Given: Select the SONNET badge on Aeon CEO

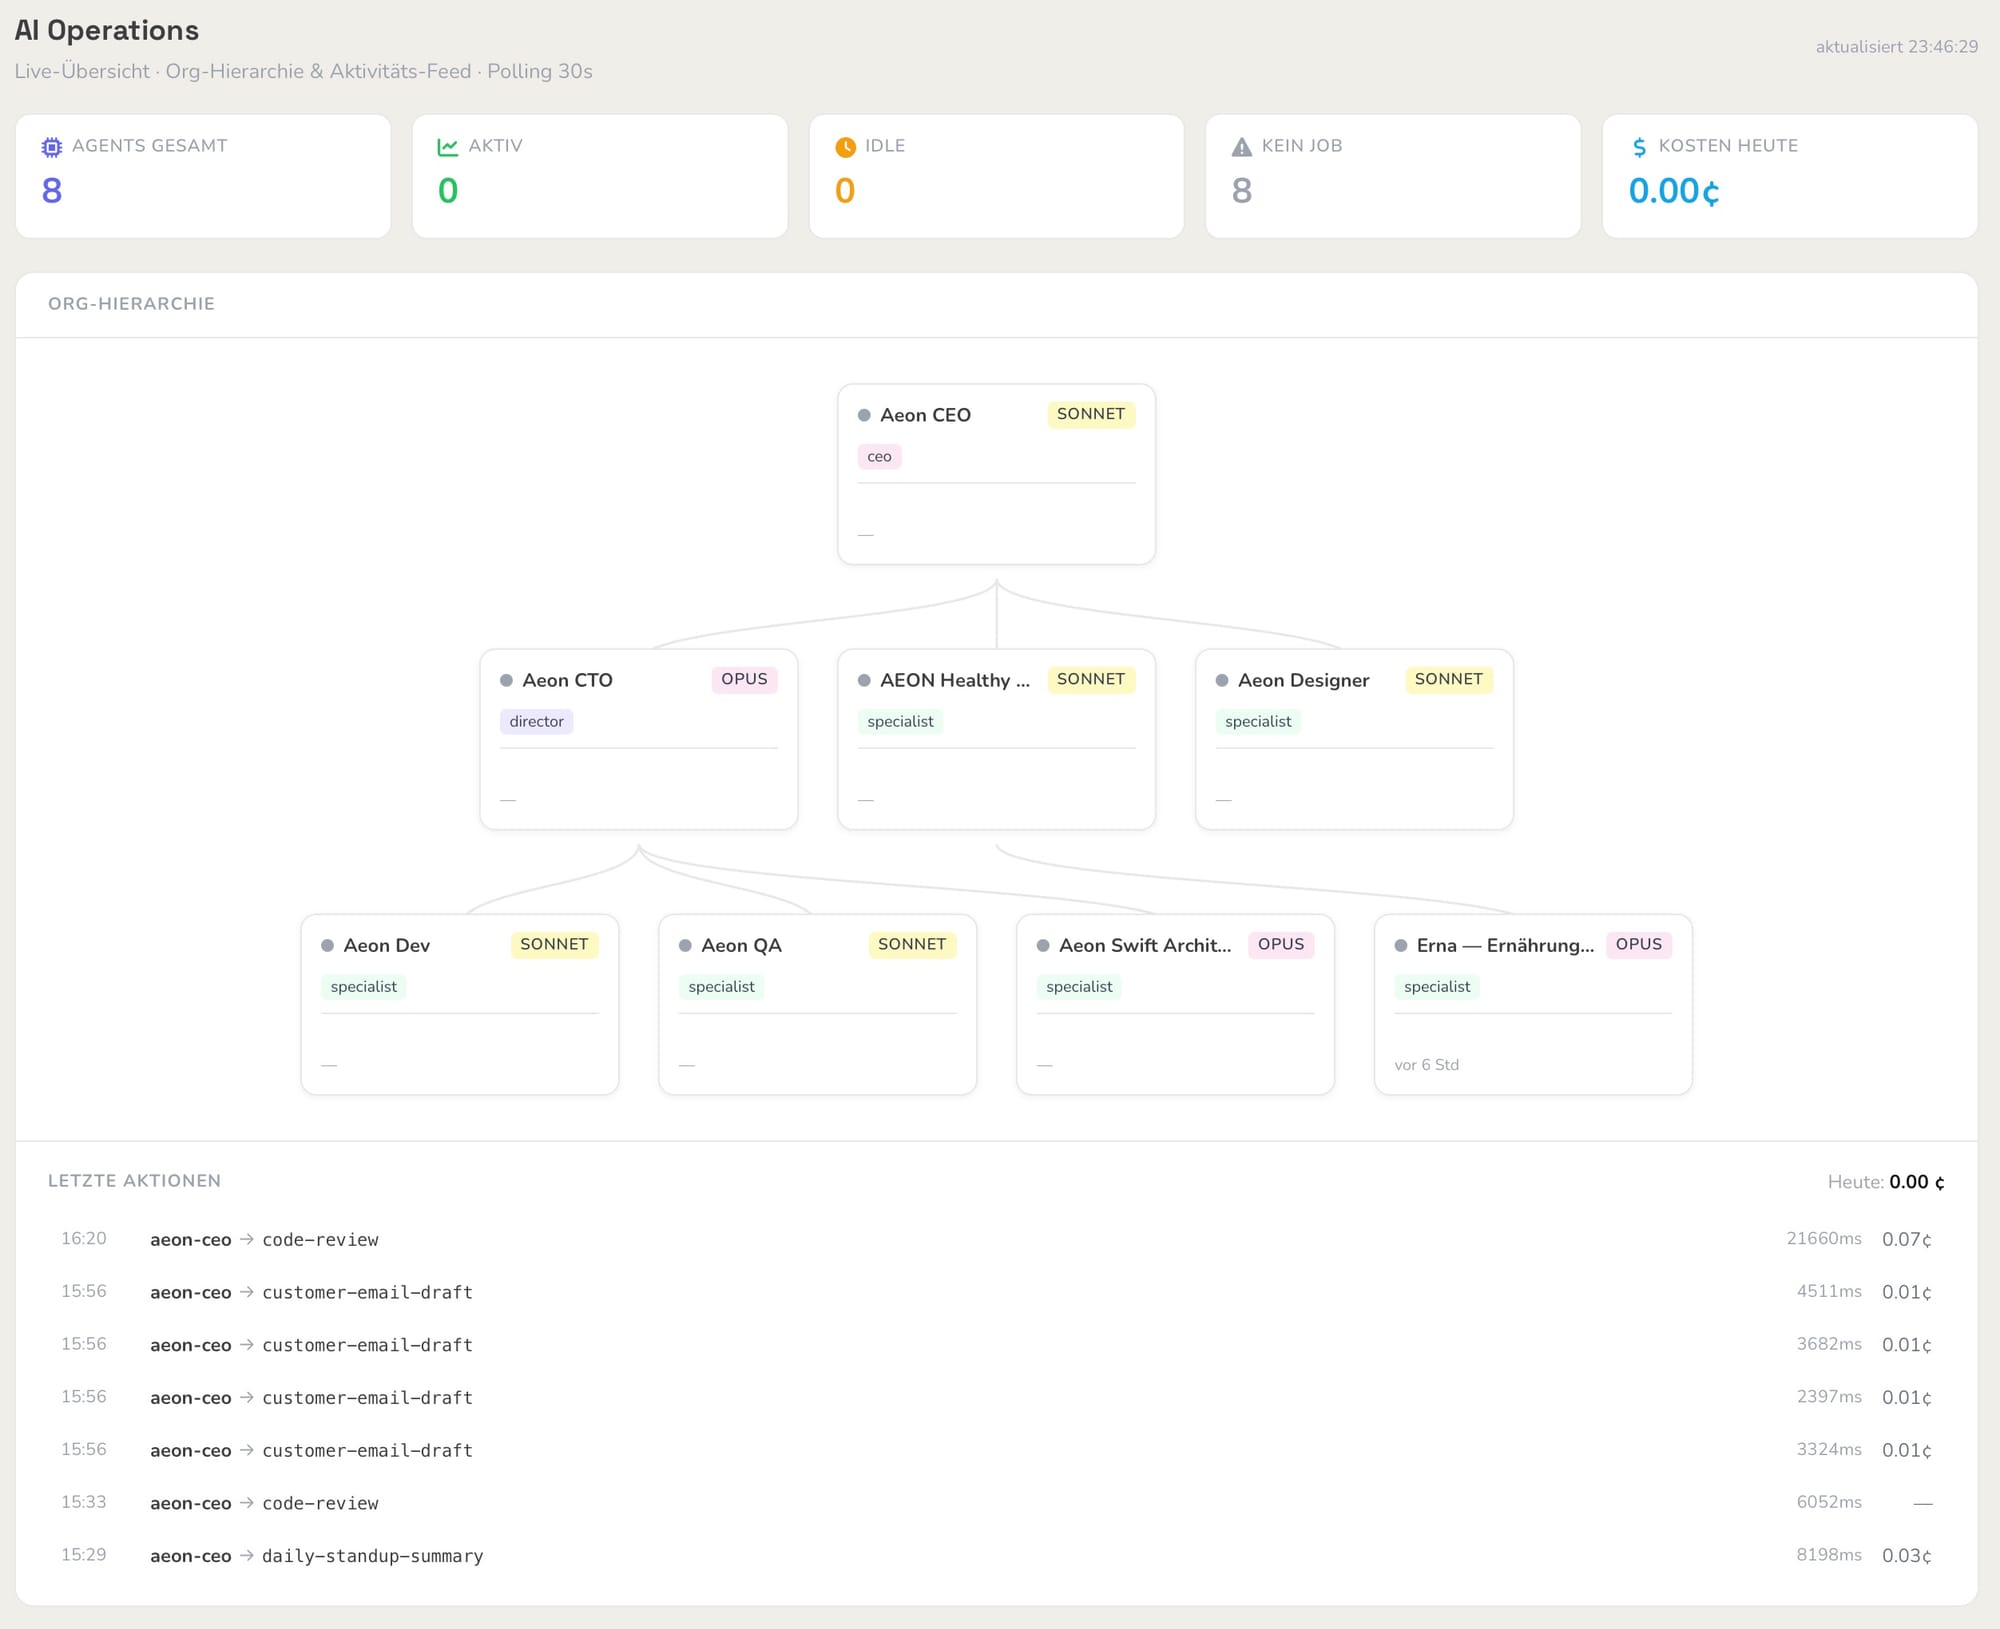Looking at the screenshot, I should point(1091,414).
